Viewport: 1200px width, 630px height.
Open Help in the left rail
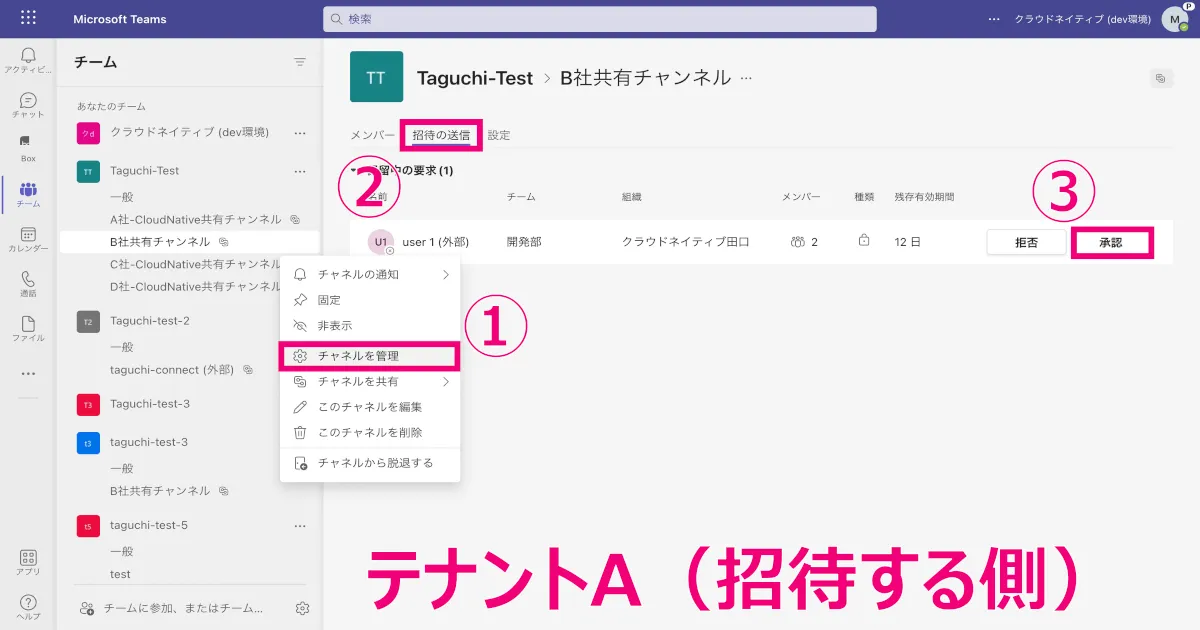[x=28, y=607]
